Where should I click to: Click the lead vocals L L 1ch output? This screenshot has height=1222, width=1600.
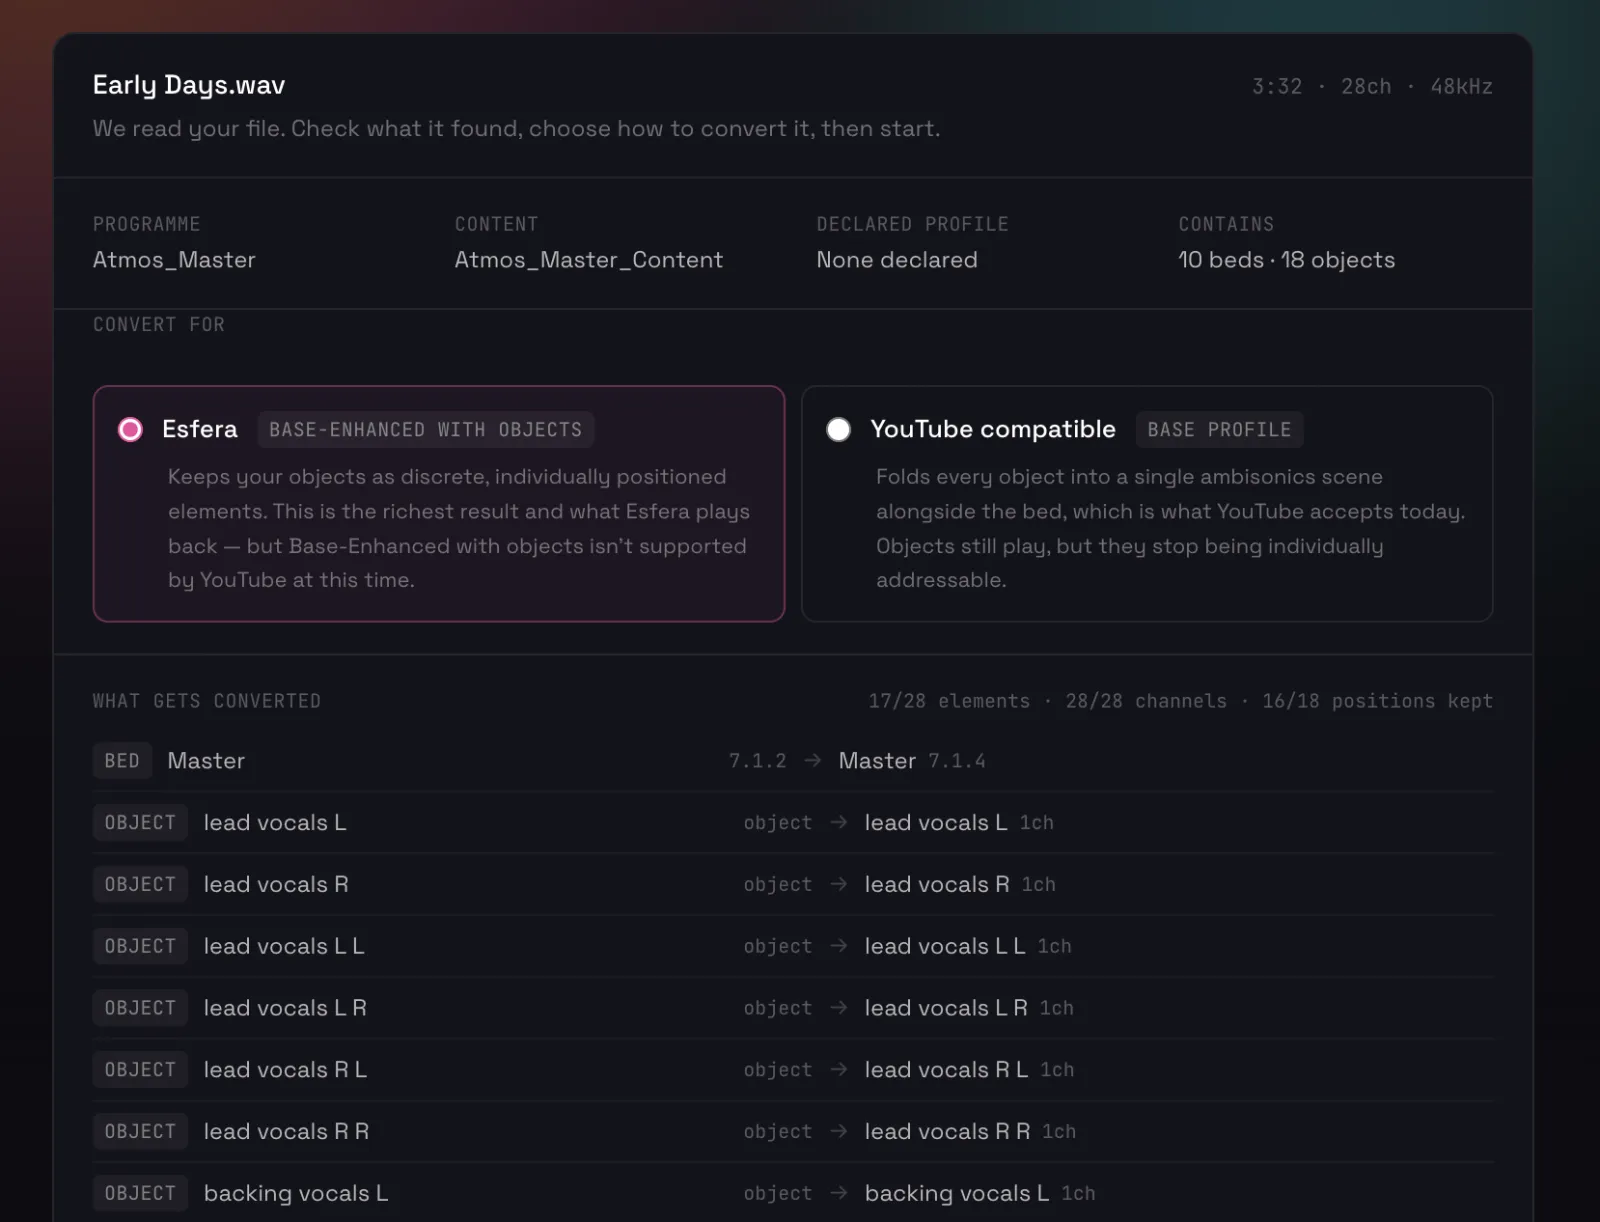pos(968,946)
